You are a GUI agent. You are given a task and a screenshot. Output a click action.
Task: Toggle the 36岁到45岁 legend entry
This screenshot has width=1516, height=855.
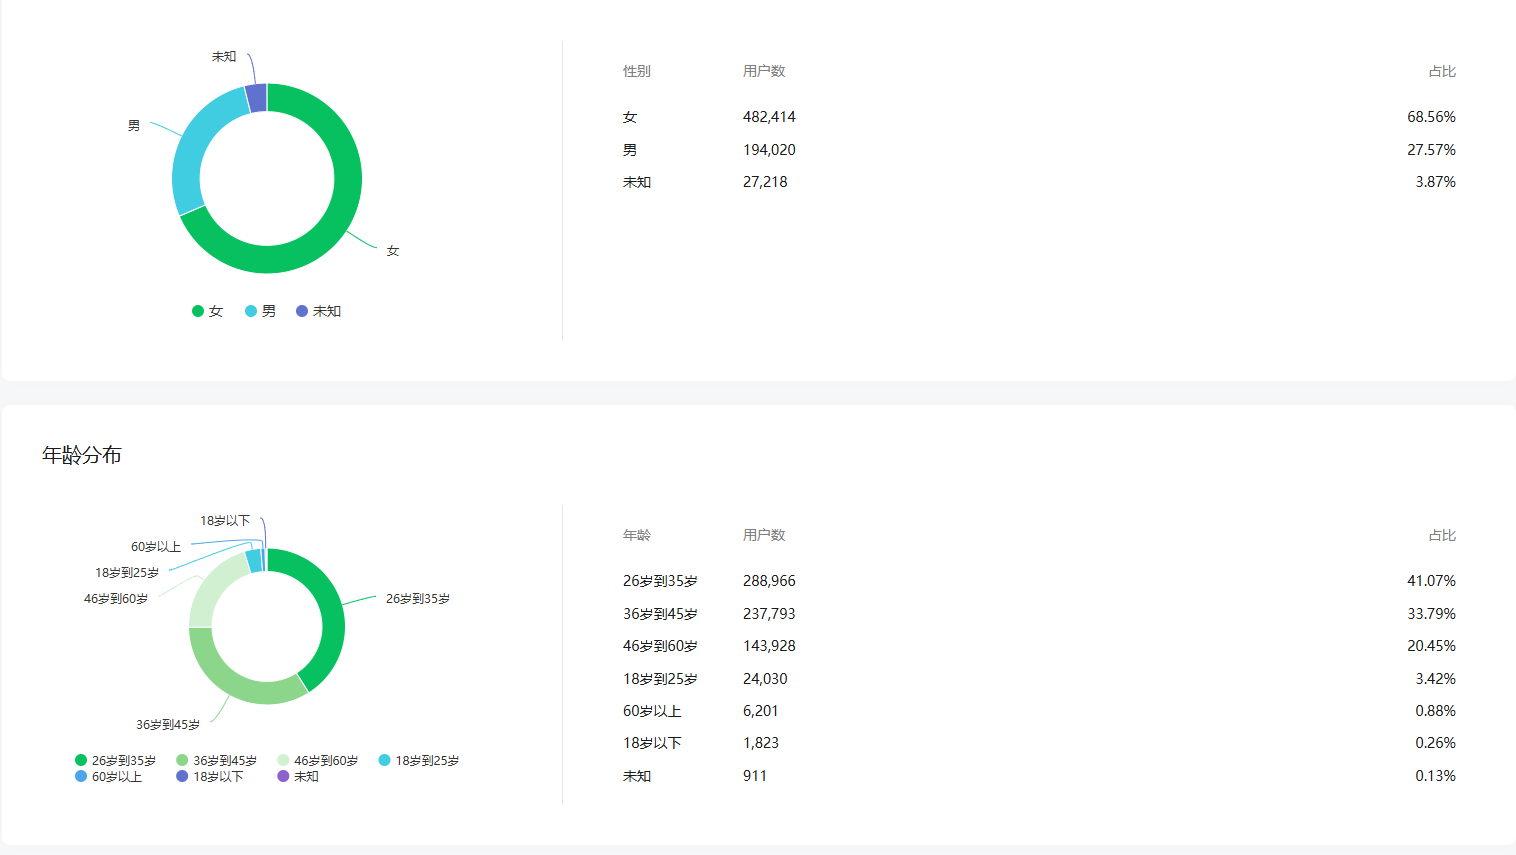click(217, 761)
